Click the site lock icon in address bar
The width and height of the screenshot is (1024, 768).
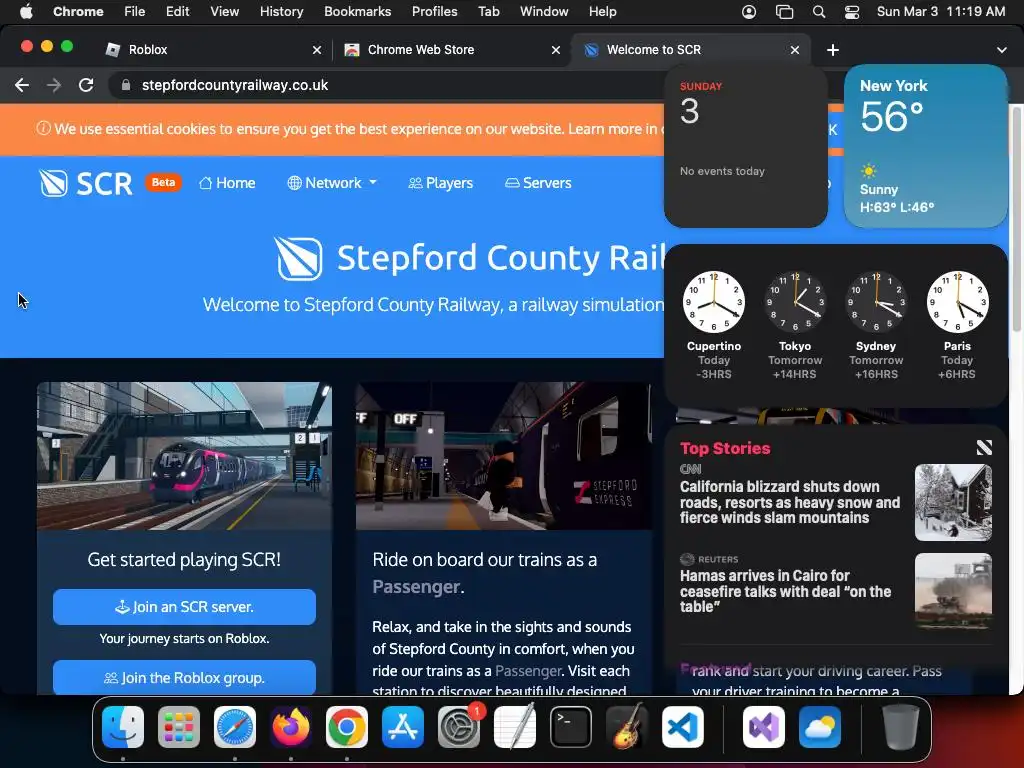(126, 85)
